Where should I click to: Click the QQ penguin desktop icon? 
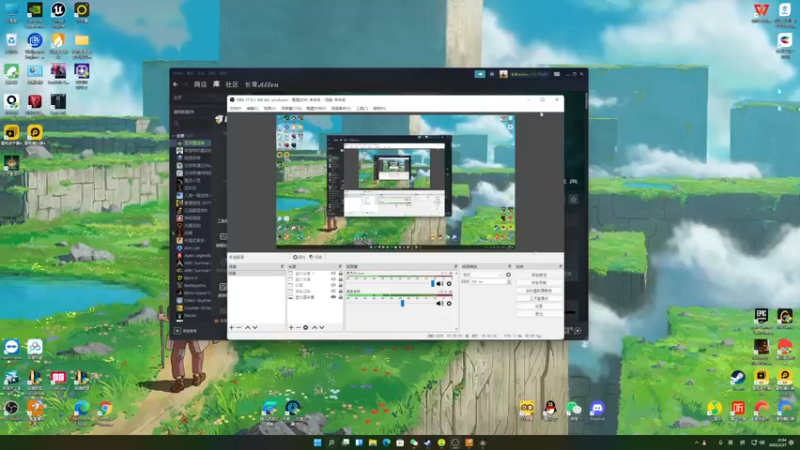pyautogui.click(x=550, y=408)
